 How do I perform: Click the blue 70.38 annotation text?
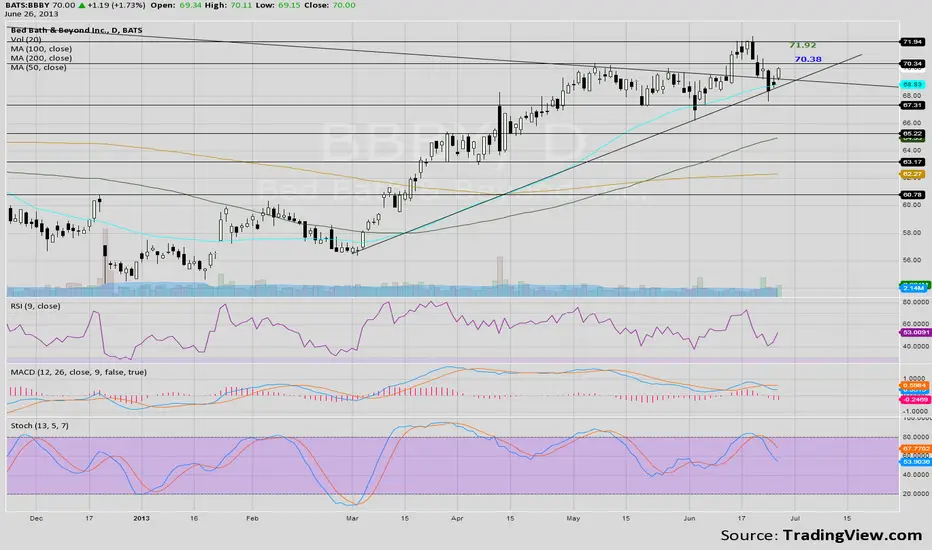click(x=808, y=59)
